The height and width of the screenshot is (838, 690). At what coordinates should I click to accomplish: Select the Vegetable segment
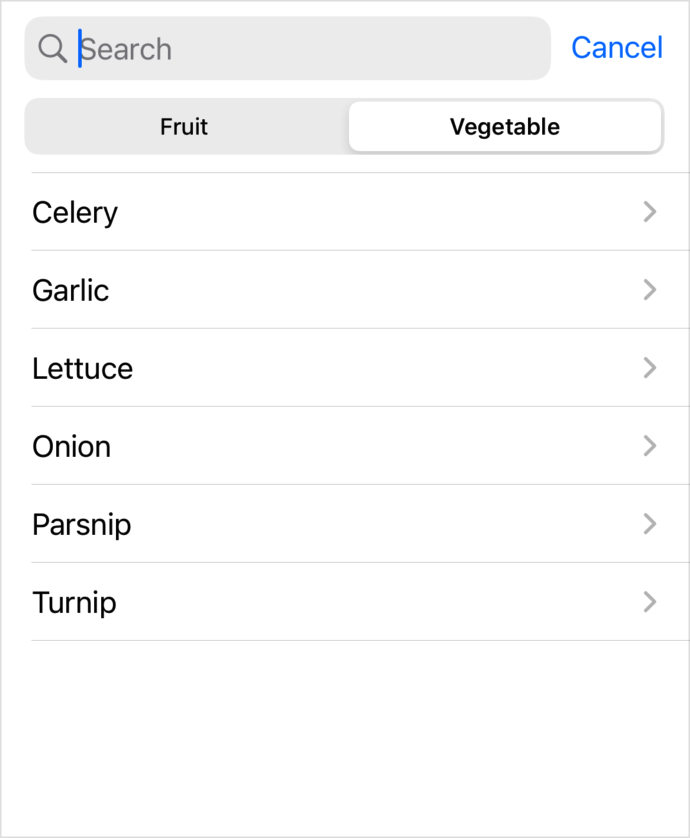pos(505,127)
